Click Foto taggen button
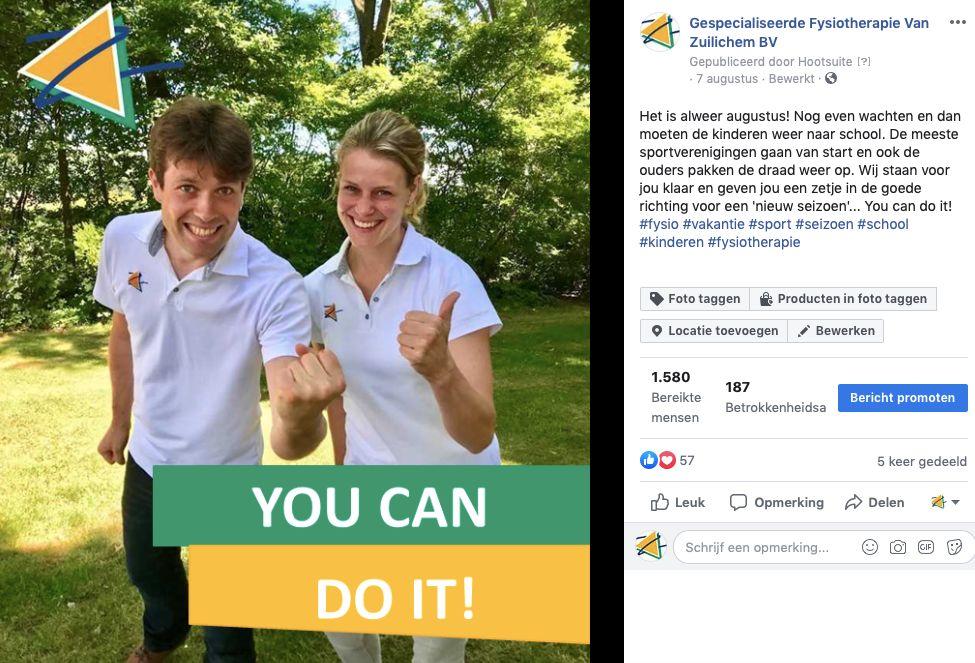This screenshot has width=975, height=663. pyautogui.click(x=695, y=299)
